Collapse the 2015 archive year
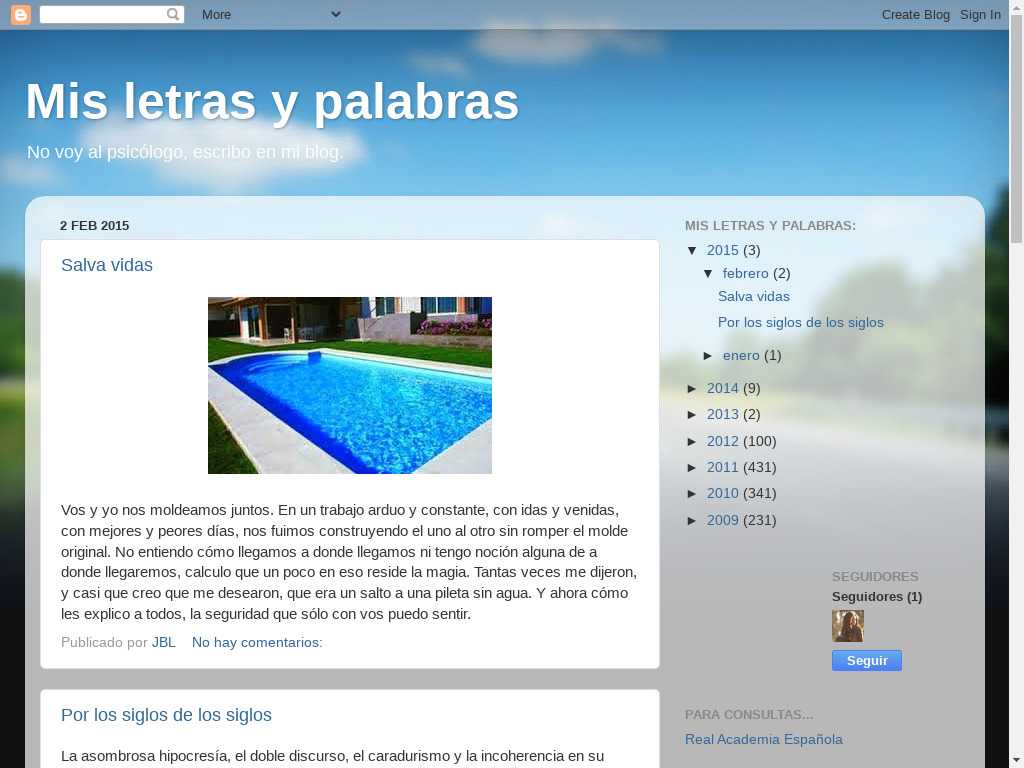1024x768 pixels. 693,251
